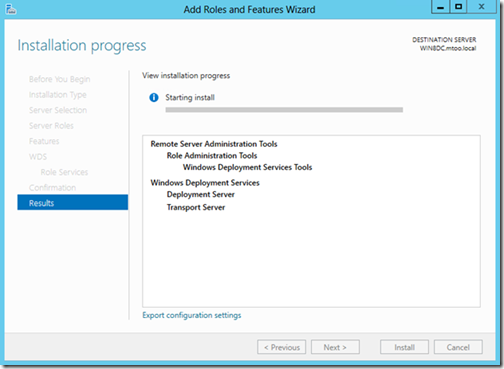Click the Add Roles and Features Wizard title
The height and width of the screenshot is (369, 504).
point(249,9)
